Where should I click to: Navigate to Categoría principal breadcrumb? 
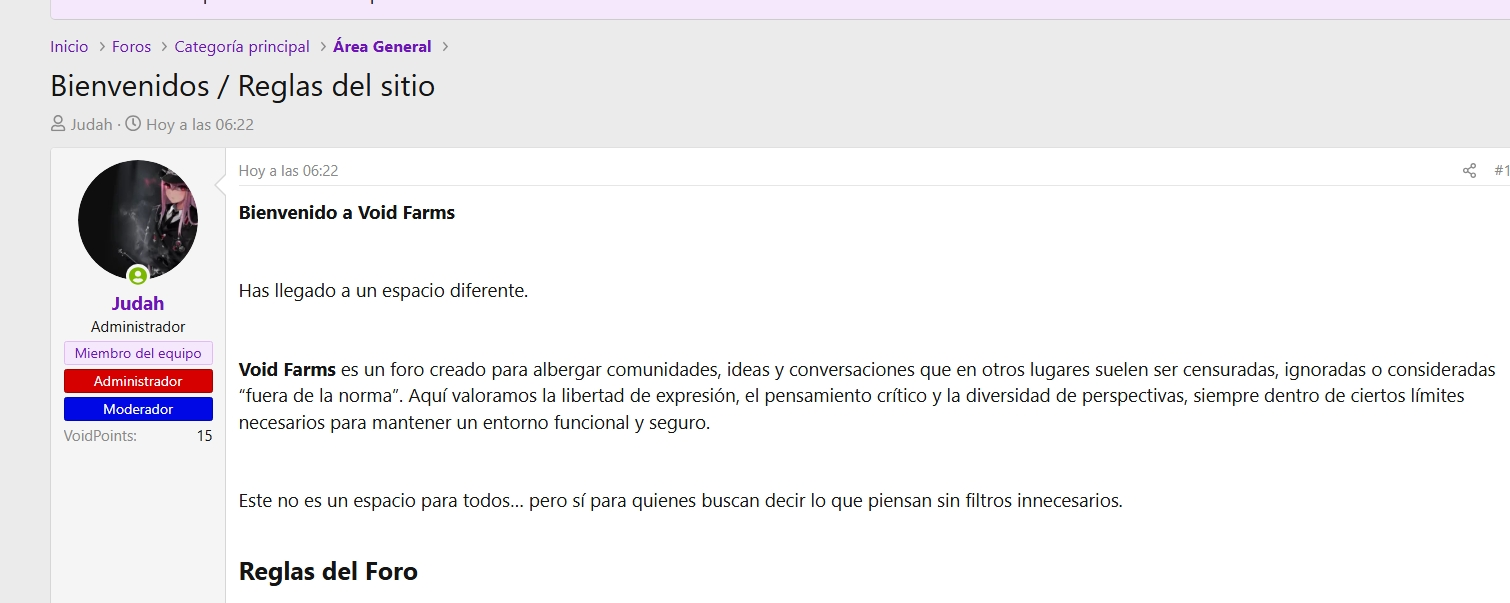[242, 47]
